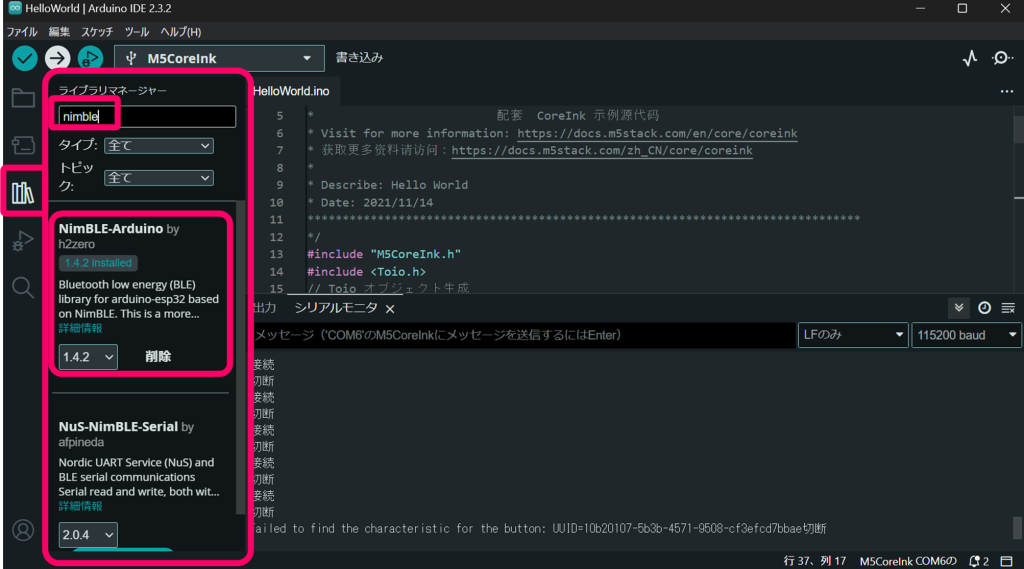Click M5CoreInk COM6 board status text
1024x569 pixels.
(x=908, y=561)
